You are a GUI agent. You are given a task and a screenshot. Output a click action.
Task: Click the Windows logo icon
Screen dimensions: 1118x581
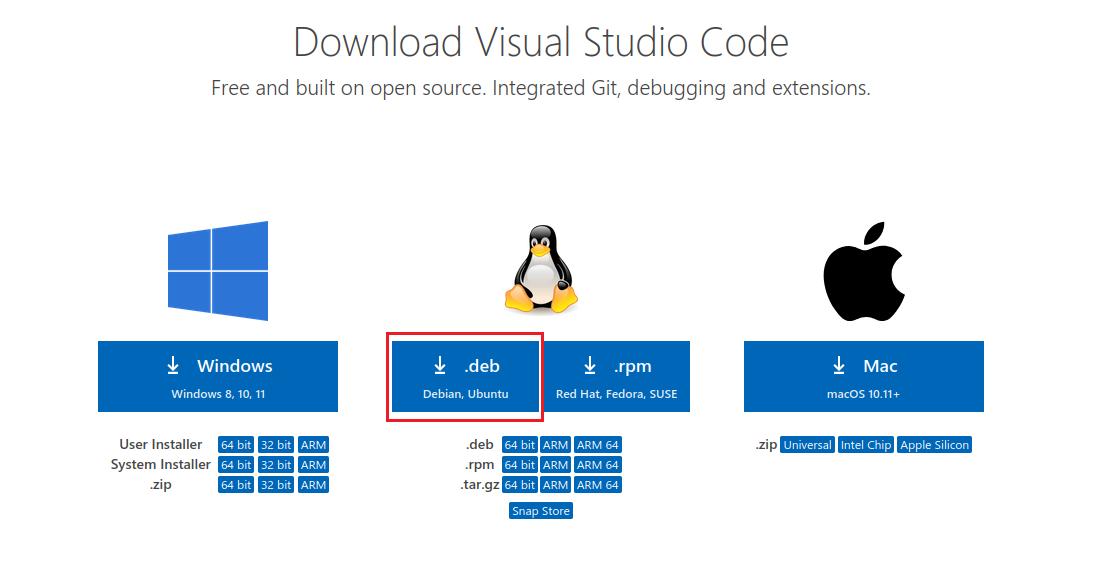[218, 270]
